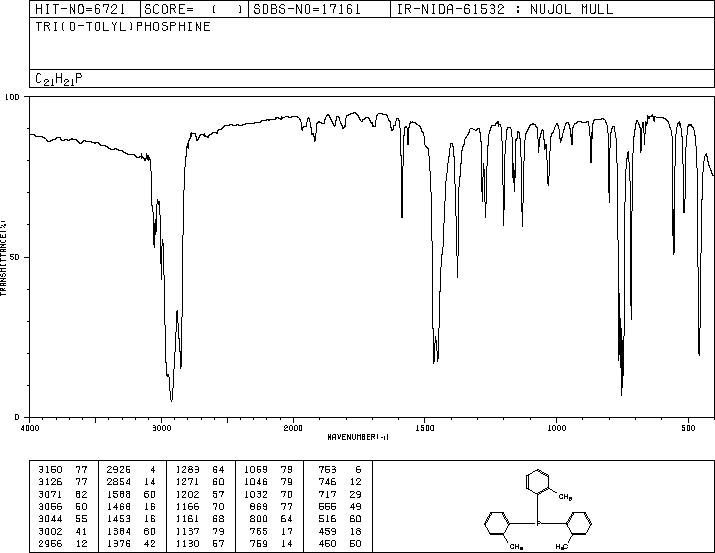Click the 500 wavenumber axis label
715x553 pixels.
tap(688, 428)
